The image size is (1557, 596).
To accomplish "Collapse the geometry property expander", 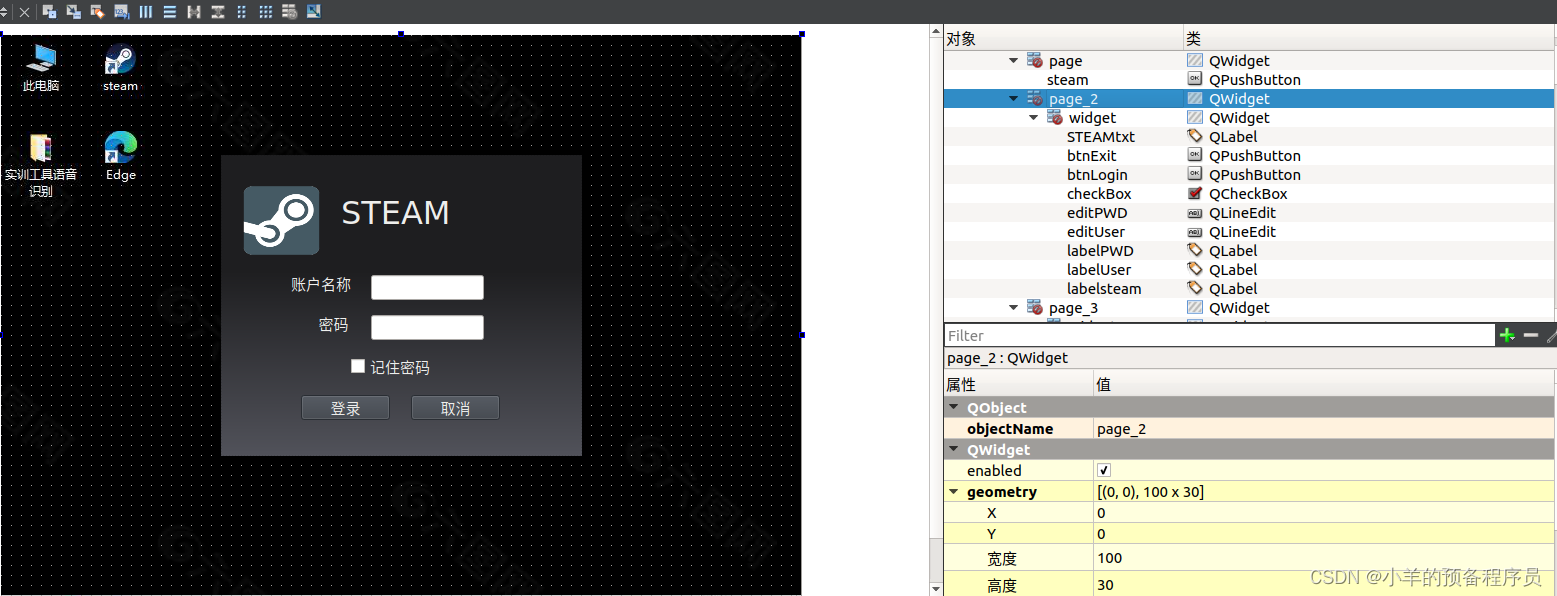I will point(954,491).
